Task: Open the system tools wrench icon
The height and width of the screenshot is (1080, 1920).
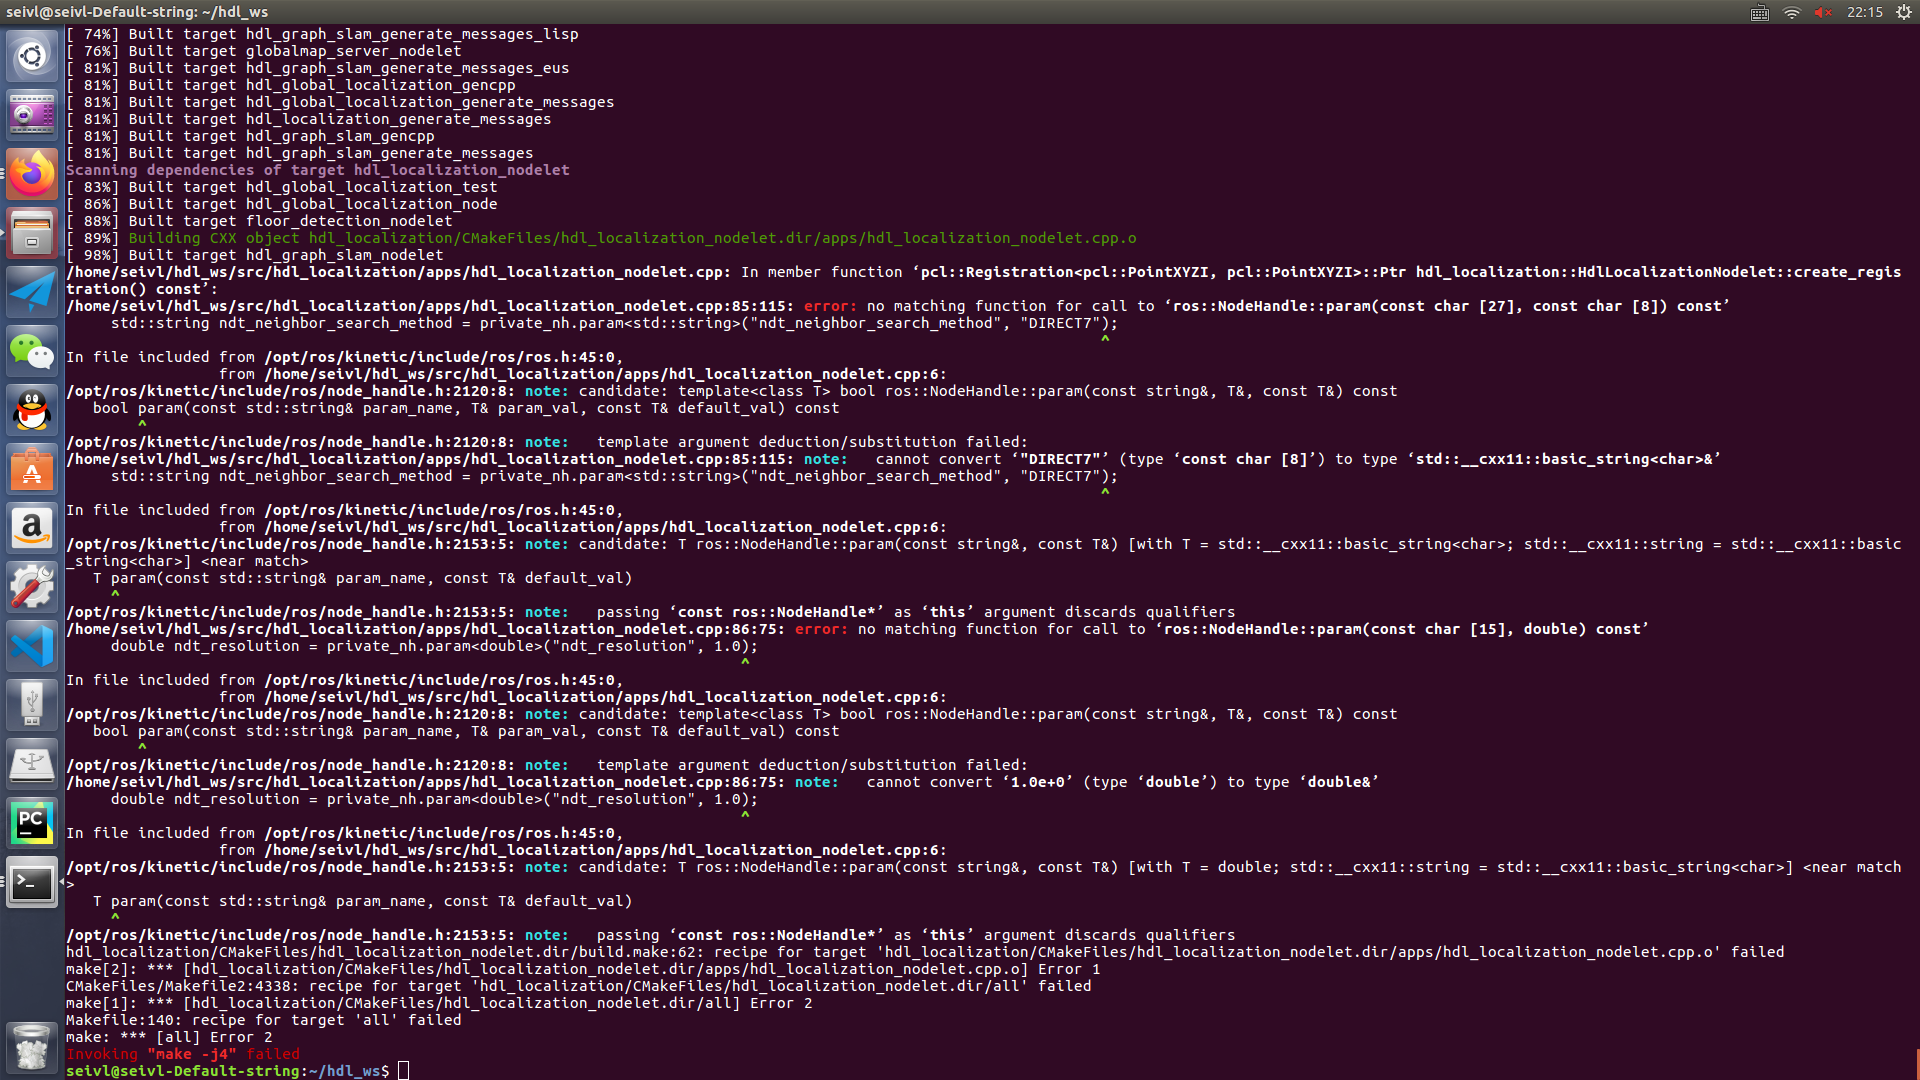Action: point(33,586)
